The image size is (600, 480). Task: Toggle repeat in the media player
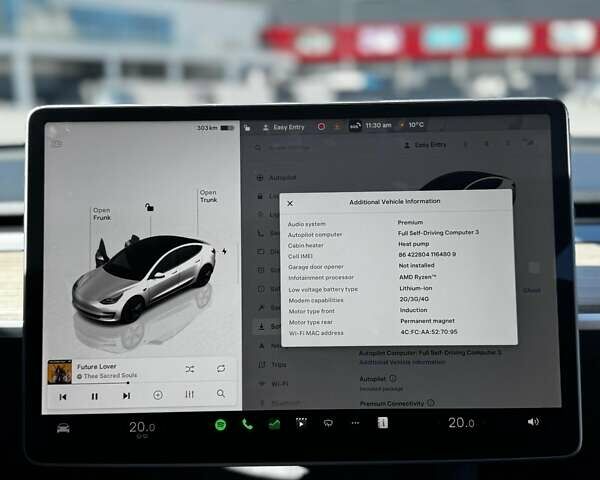221,368
